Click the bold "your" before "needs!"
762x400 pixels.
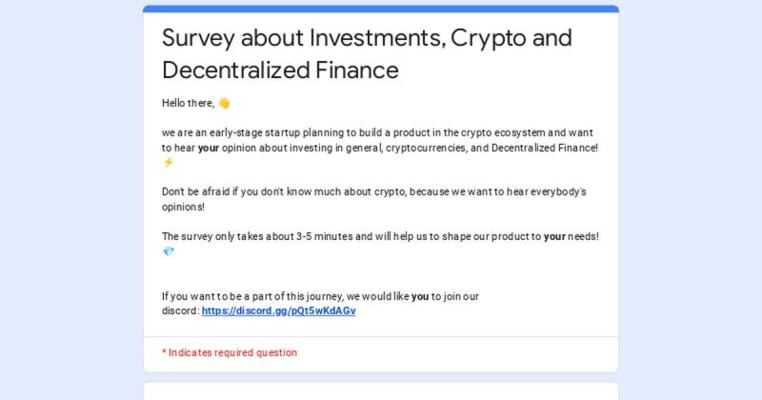click(x=554, y=237)
